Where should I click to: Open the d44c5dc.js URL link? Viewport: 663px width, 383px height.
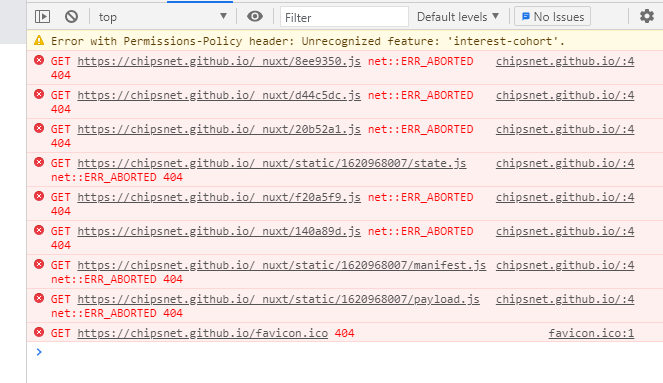pos(219,96)
